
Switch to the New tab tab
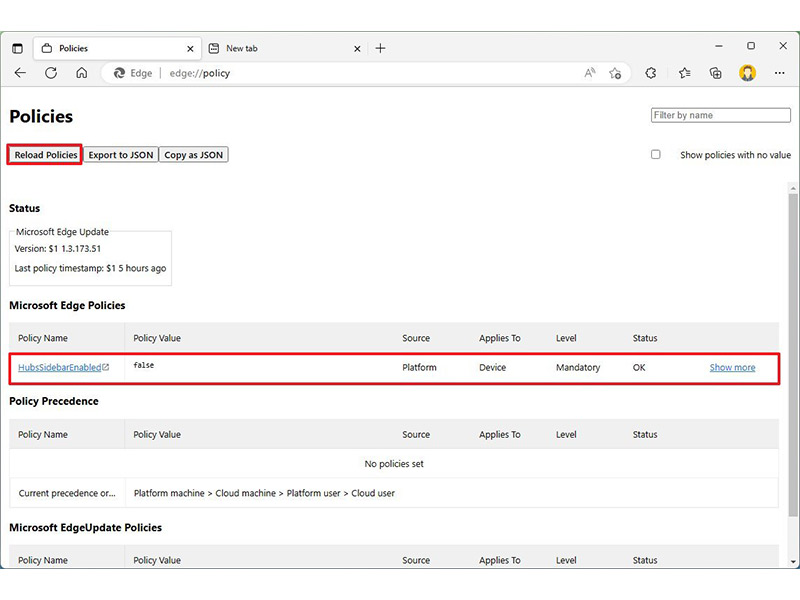coord(286,48)
